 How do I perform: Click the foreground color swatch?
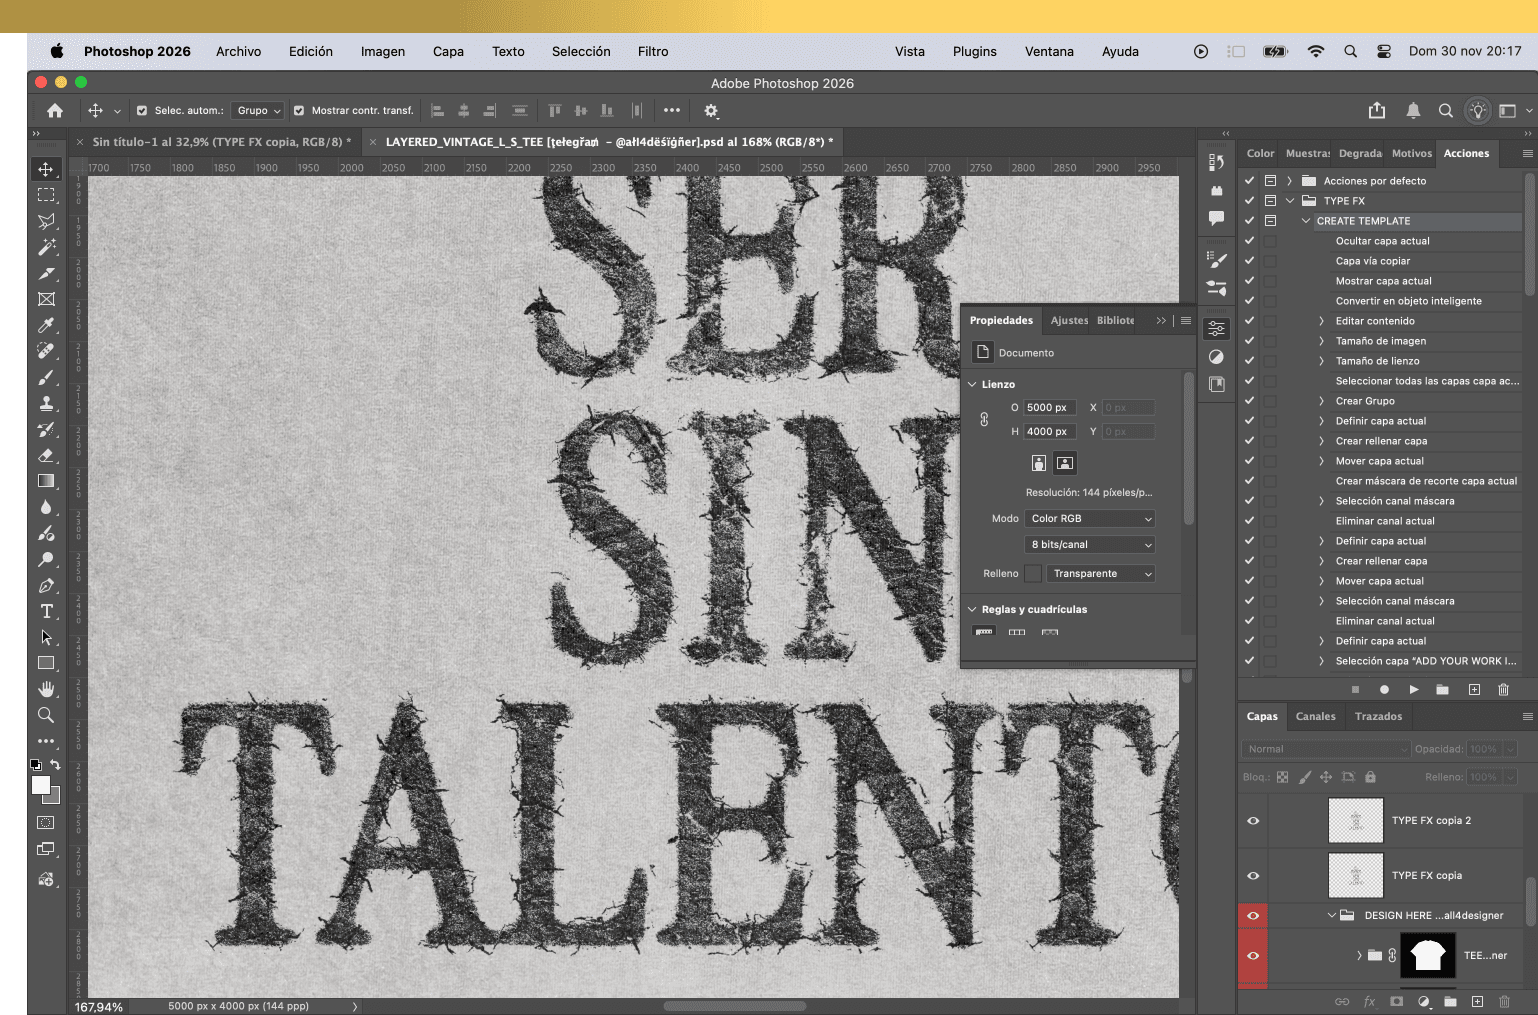point(40,785)
